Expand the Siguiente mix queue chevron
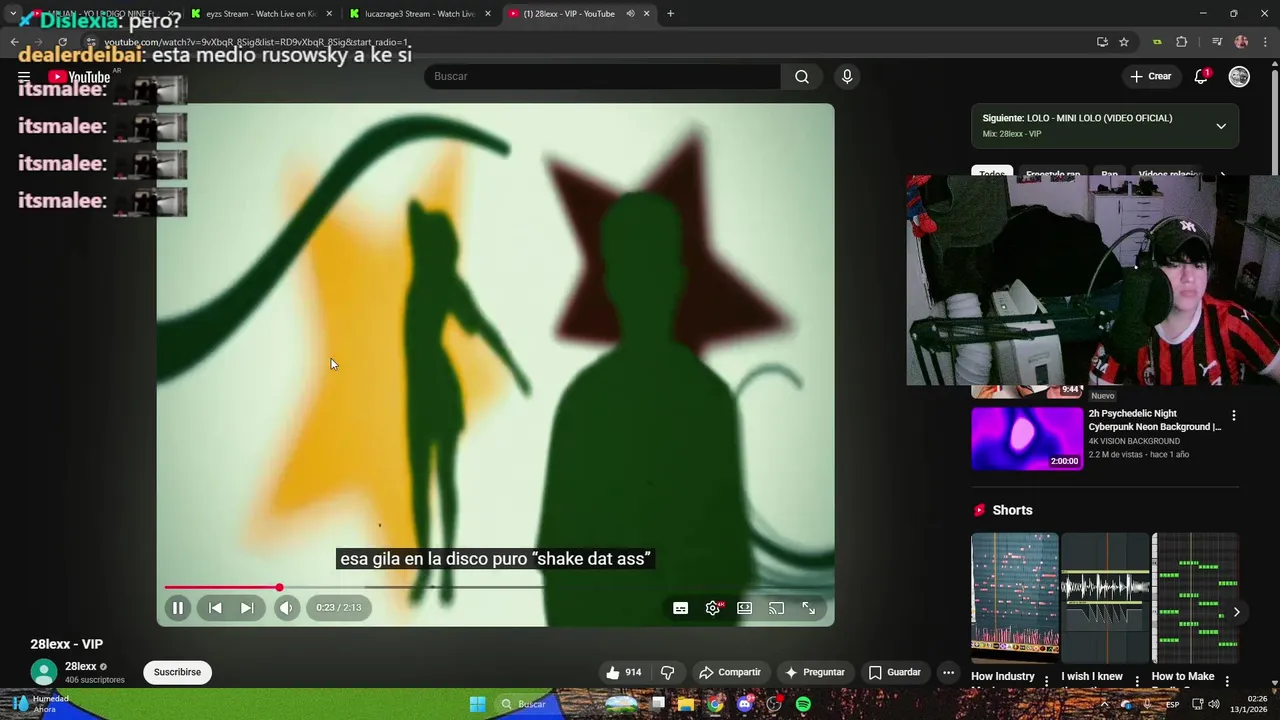 pyautogui.click(x=1221, y=126)
